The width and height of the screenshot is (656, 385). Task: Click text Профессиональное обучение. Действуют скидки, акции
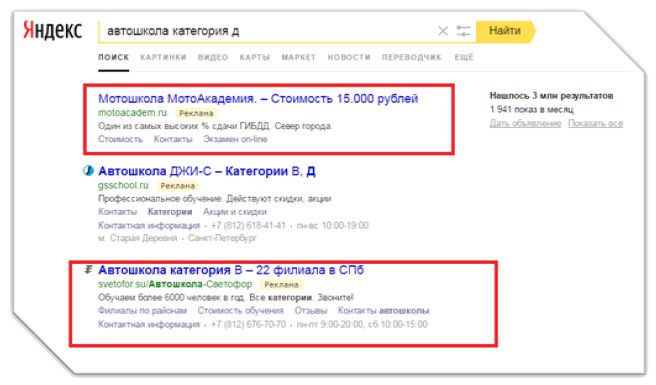tap(215, 198)
